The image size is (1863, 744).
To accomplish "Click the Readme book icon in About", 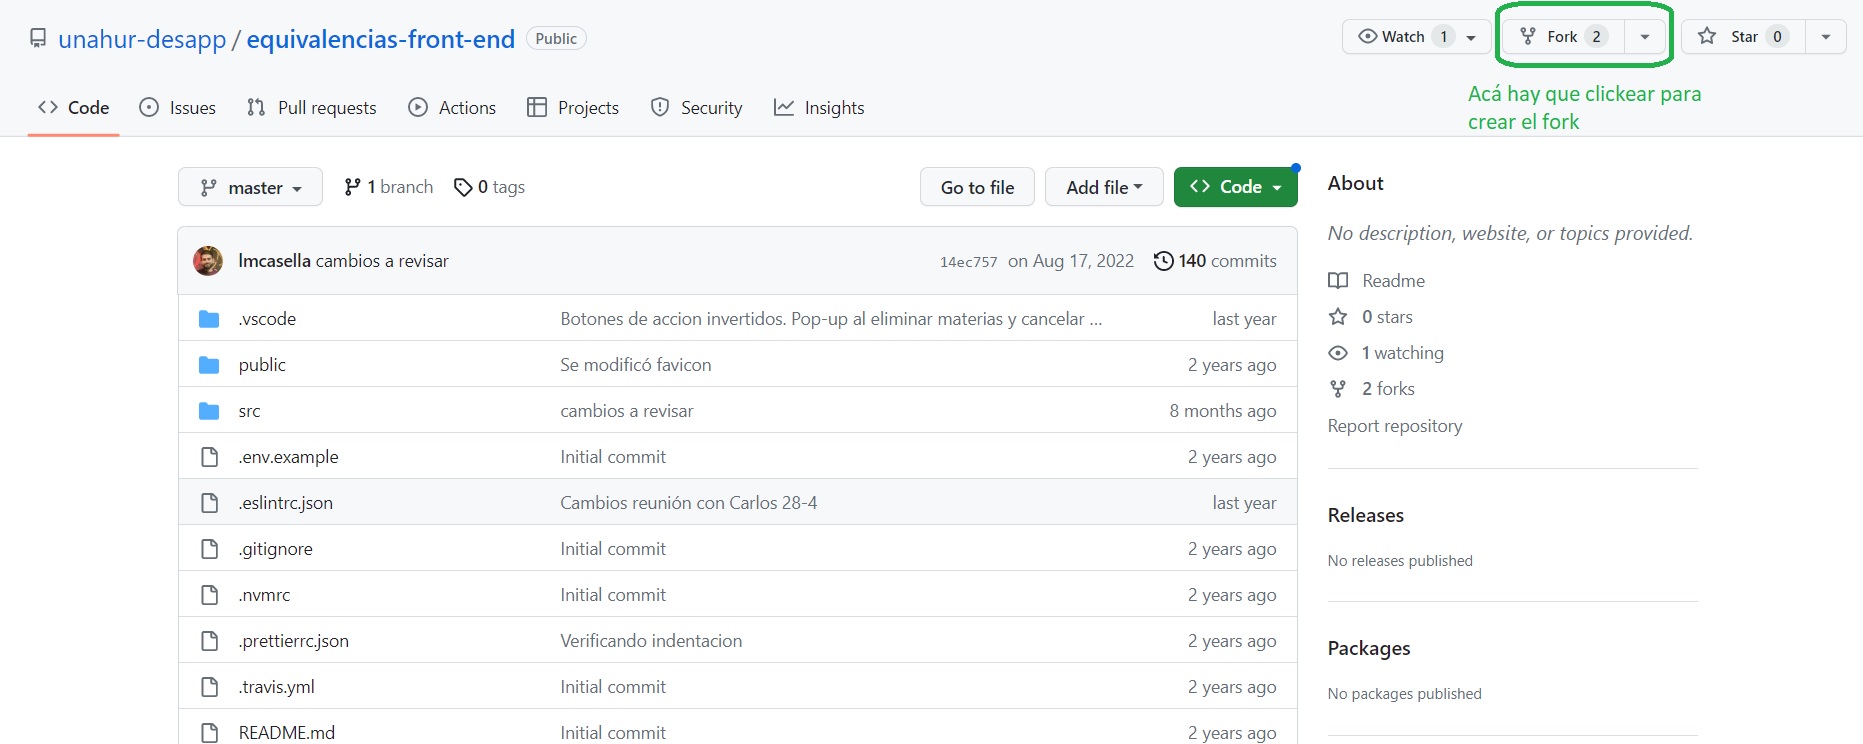I will point(1338,281).
